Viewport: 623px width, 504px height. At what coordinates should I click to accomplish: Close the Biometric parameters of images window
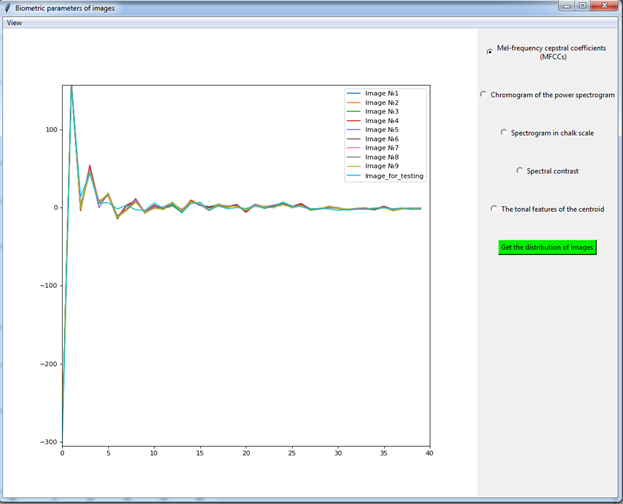[604, 6]
